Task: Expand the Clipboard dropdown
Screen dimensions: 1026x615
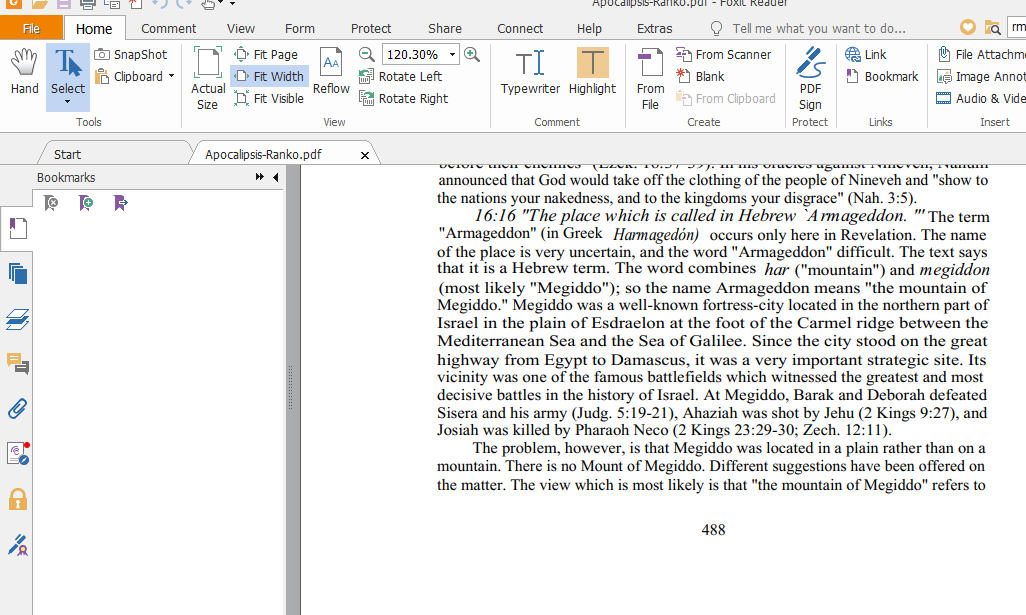Action: click(167, 76)
